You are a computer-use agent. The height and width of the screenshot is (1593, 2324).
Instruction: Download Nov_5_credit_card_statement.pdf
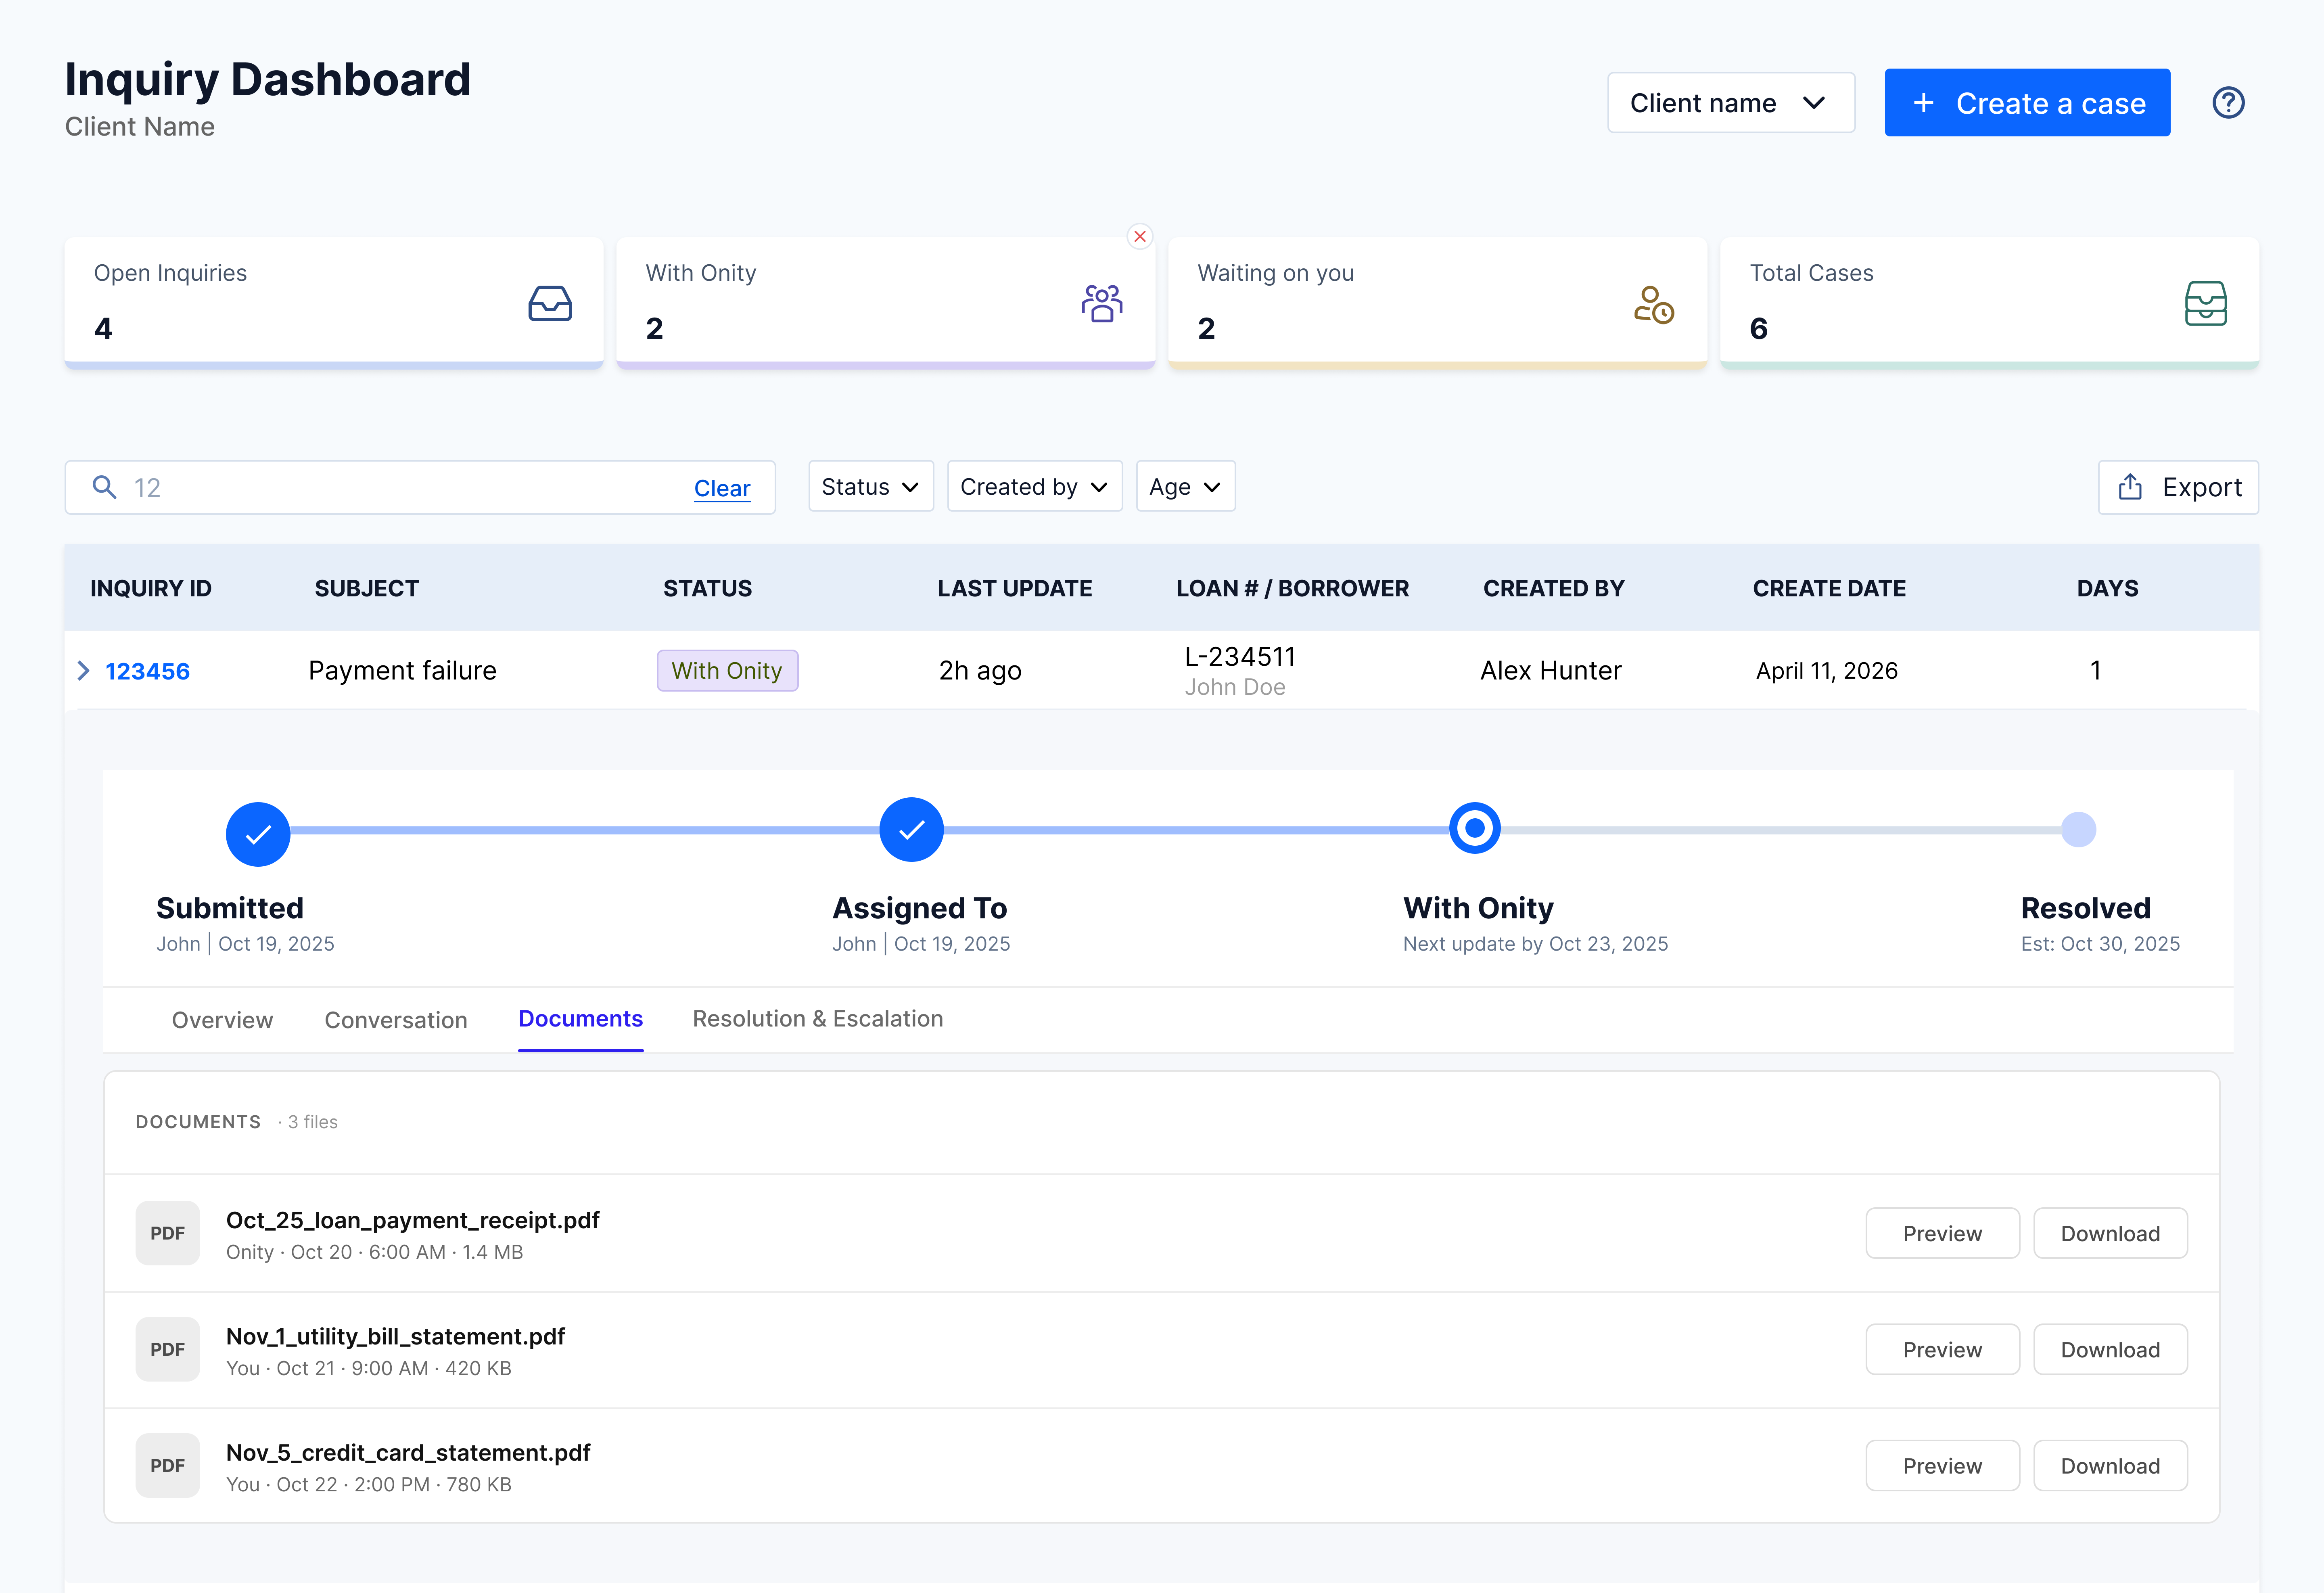point(2110,1465)
